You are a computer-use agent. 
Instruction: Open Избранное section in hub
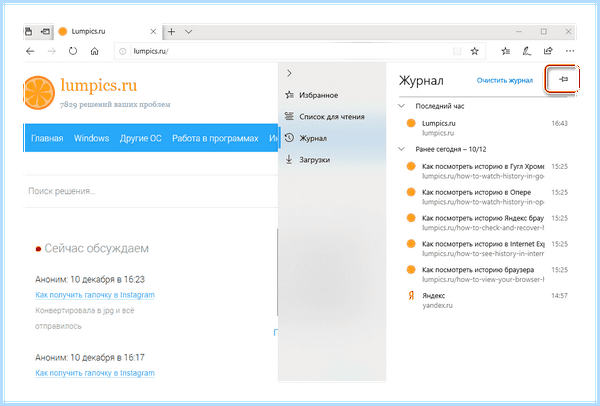point(332,95)
